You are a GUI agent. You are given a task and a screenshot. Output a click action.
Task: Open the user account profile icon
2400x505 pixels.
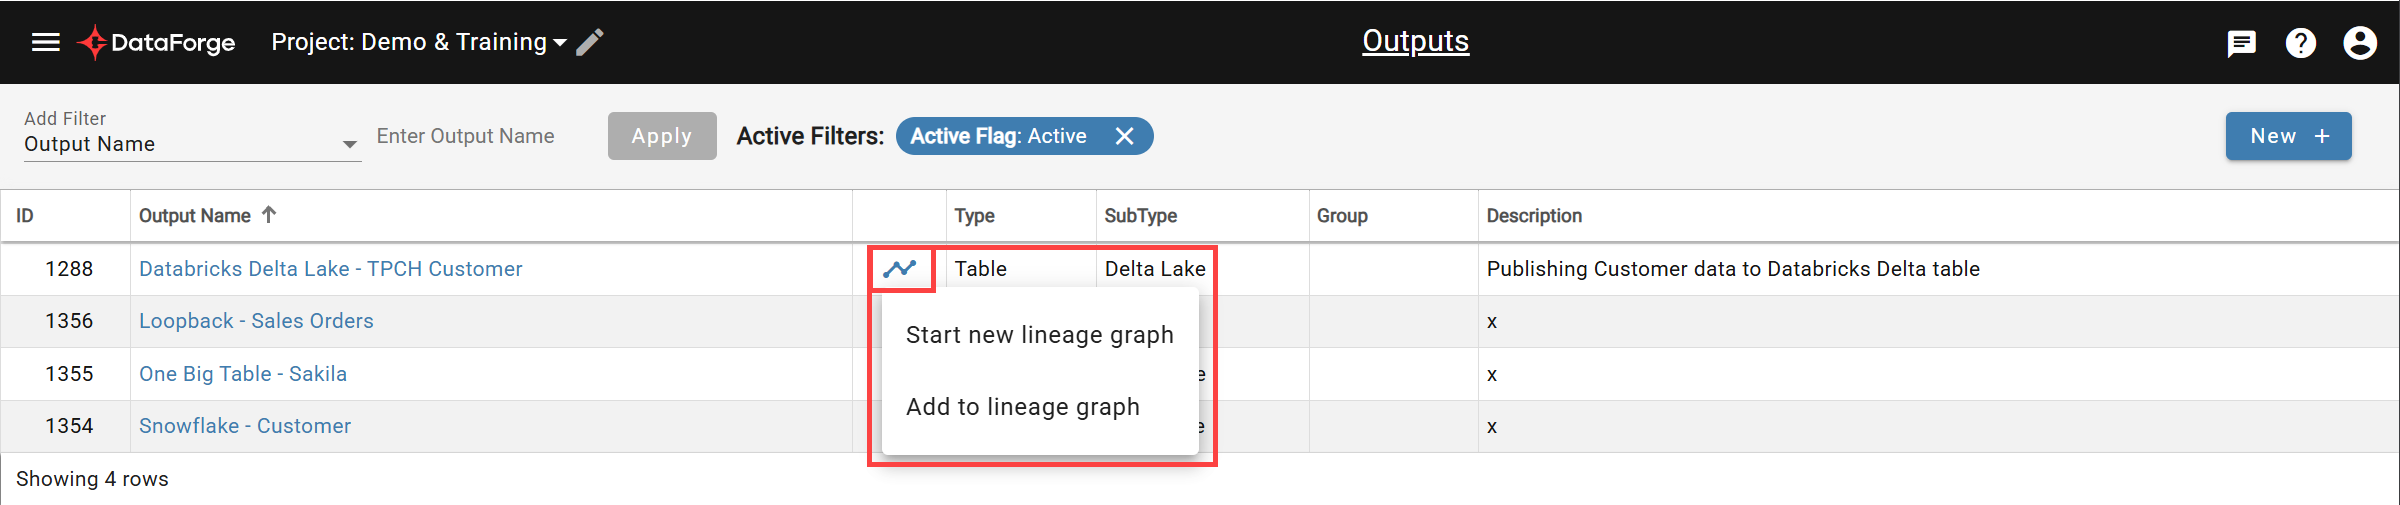pyautogui.click(x=2360, y=43)
